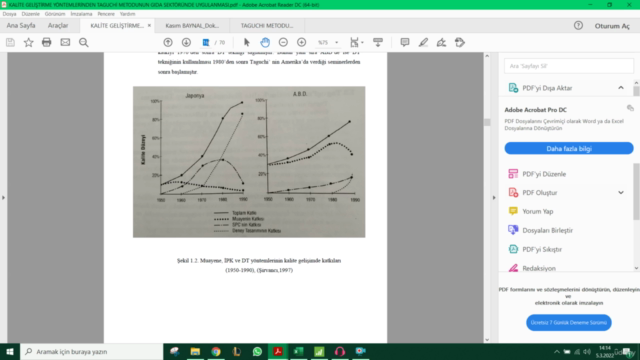Switch to the Araçlar tab
The image size is (640, 360).
point(58,25)
